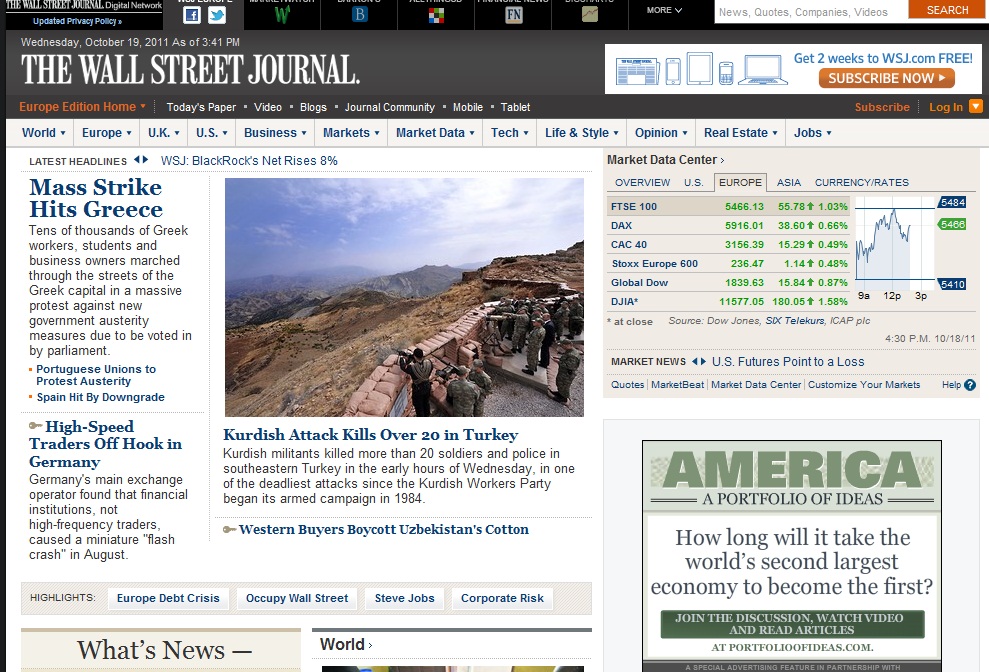Click the SUBSCRIBE NOW button in banner
989x672 pixels.
(886, 78)
